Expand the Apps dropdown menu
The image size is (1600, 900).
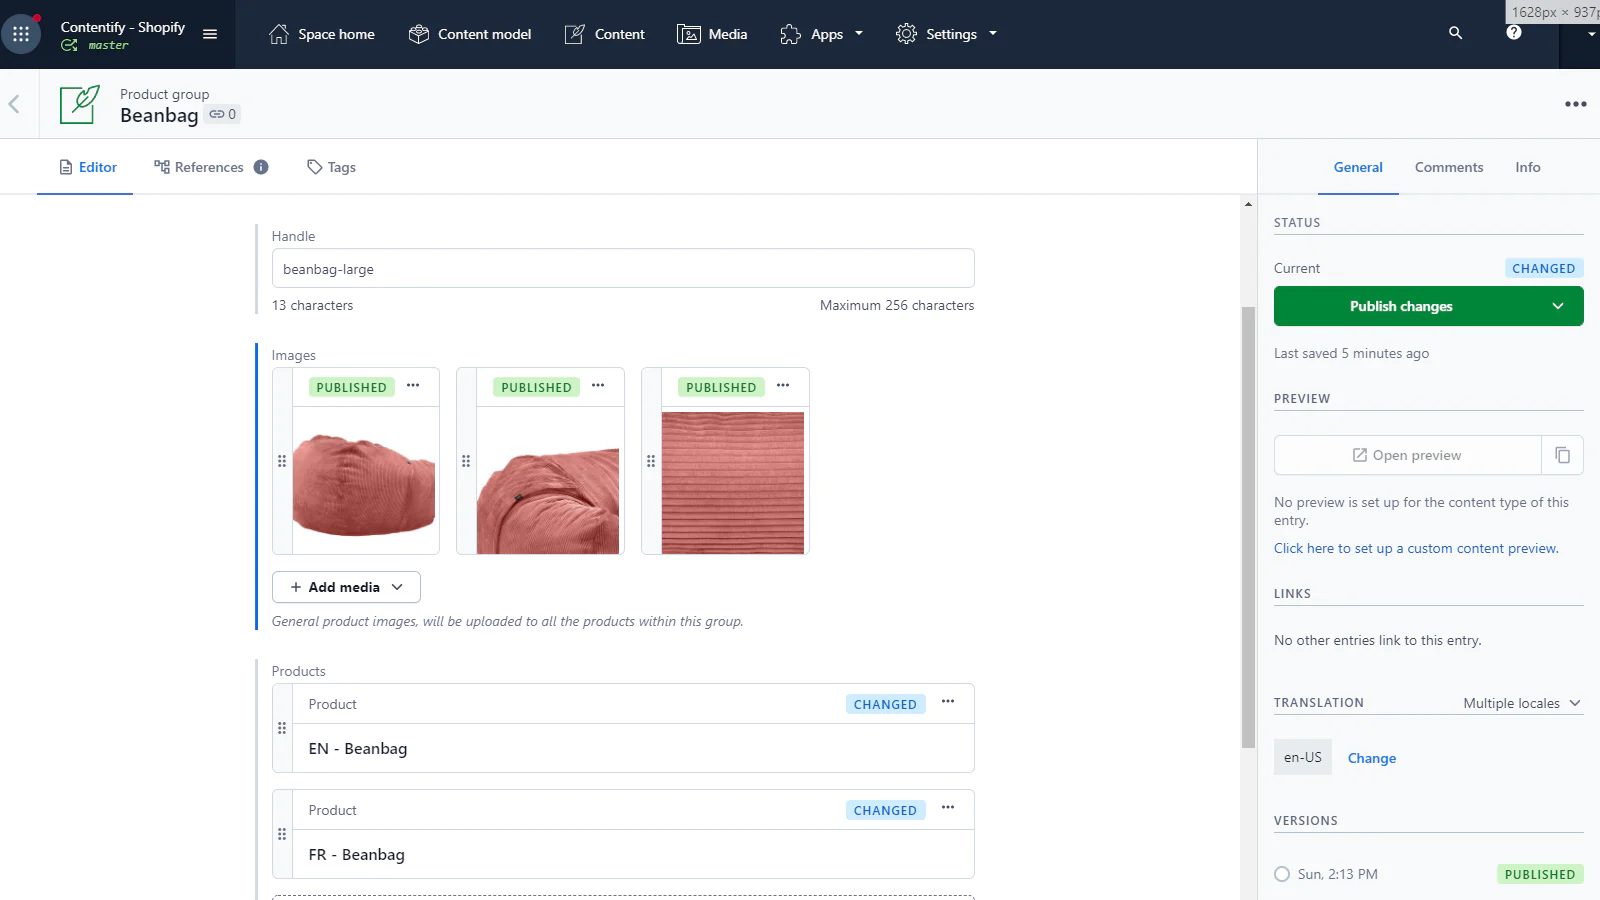821,34
